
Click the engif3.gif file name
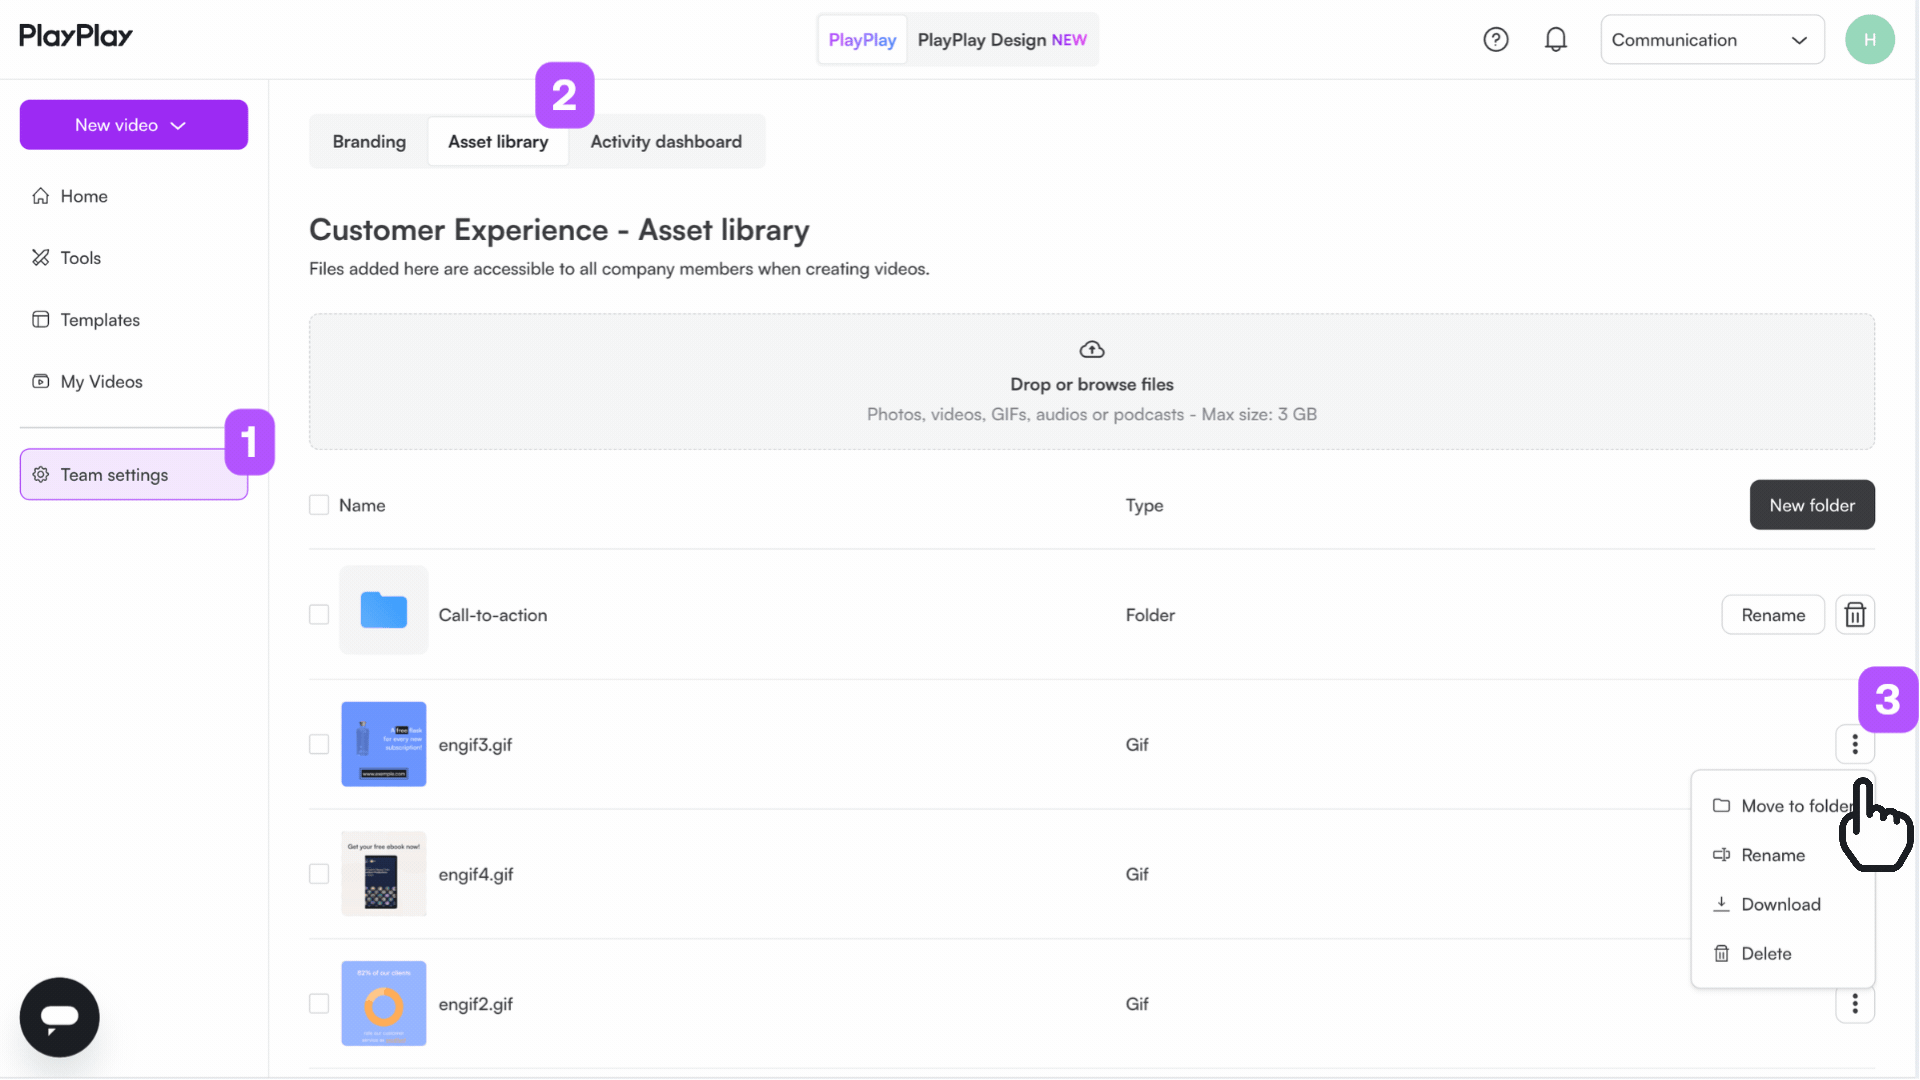point(475,745)
